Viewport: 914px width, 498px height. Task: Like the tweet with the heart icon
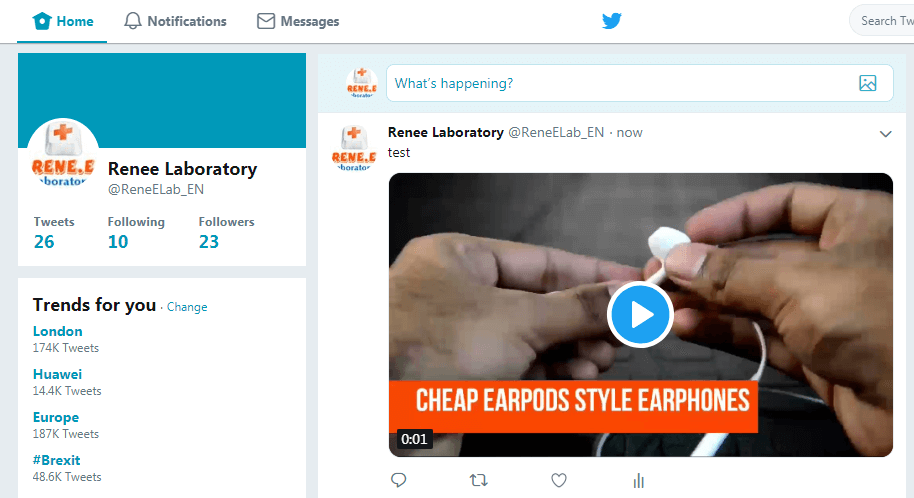click(x=559, y=480)
